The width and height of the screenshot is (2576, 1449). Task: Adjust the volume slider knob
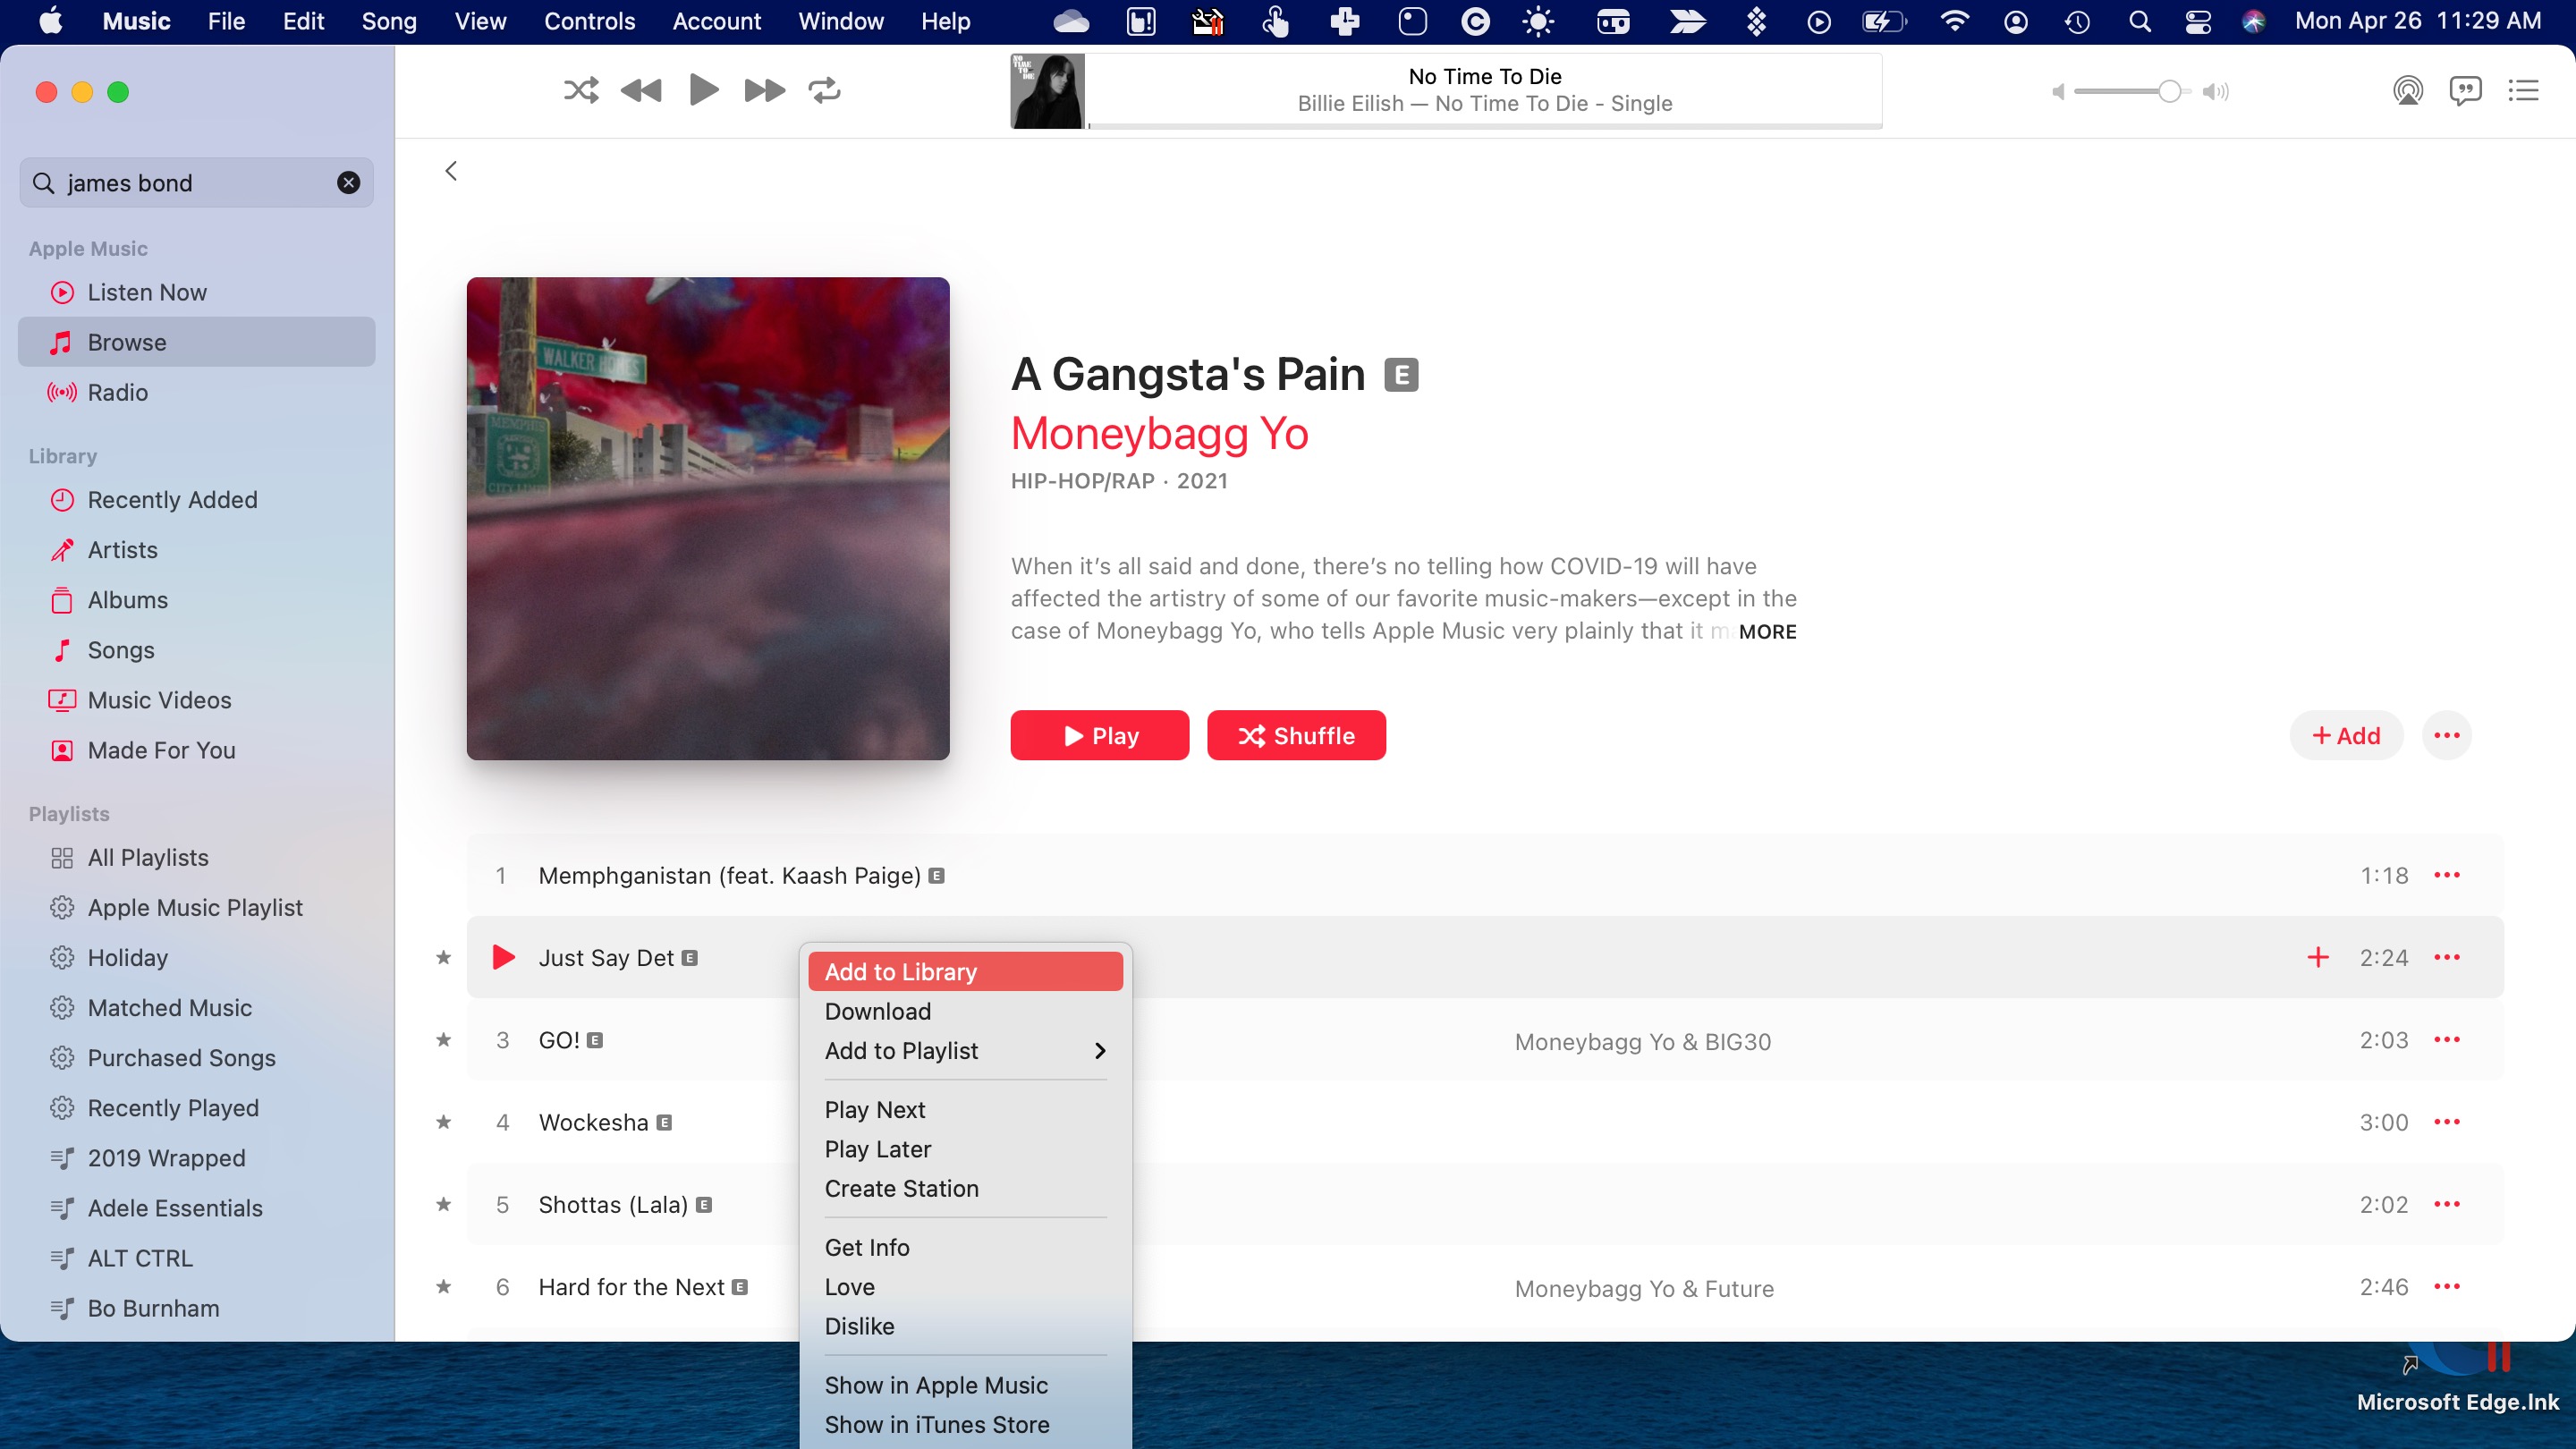point(2169,92)
